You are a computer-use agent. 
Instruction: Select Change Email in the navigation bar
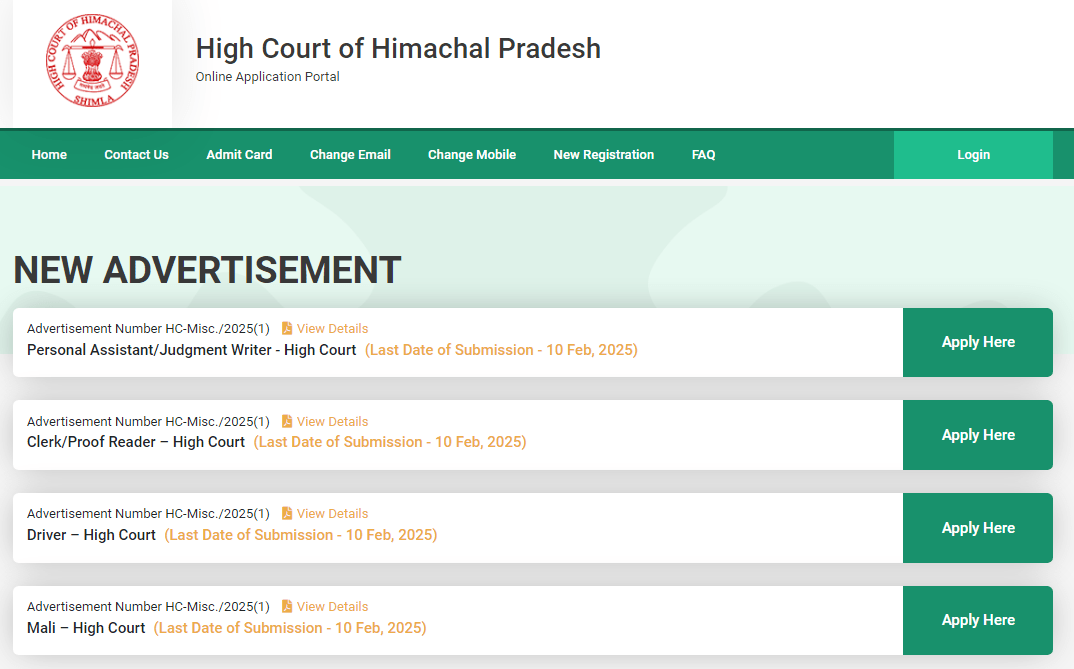[x=350, y=155]
